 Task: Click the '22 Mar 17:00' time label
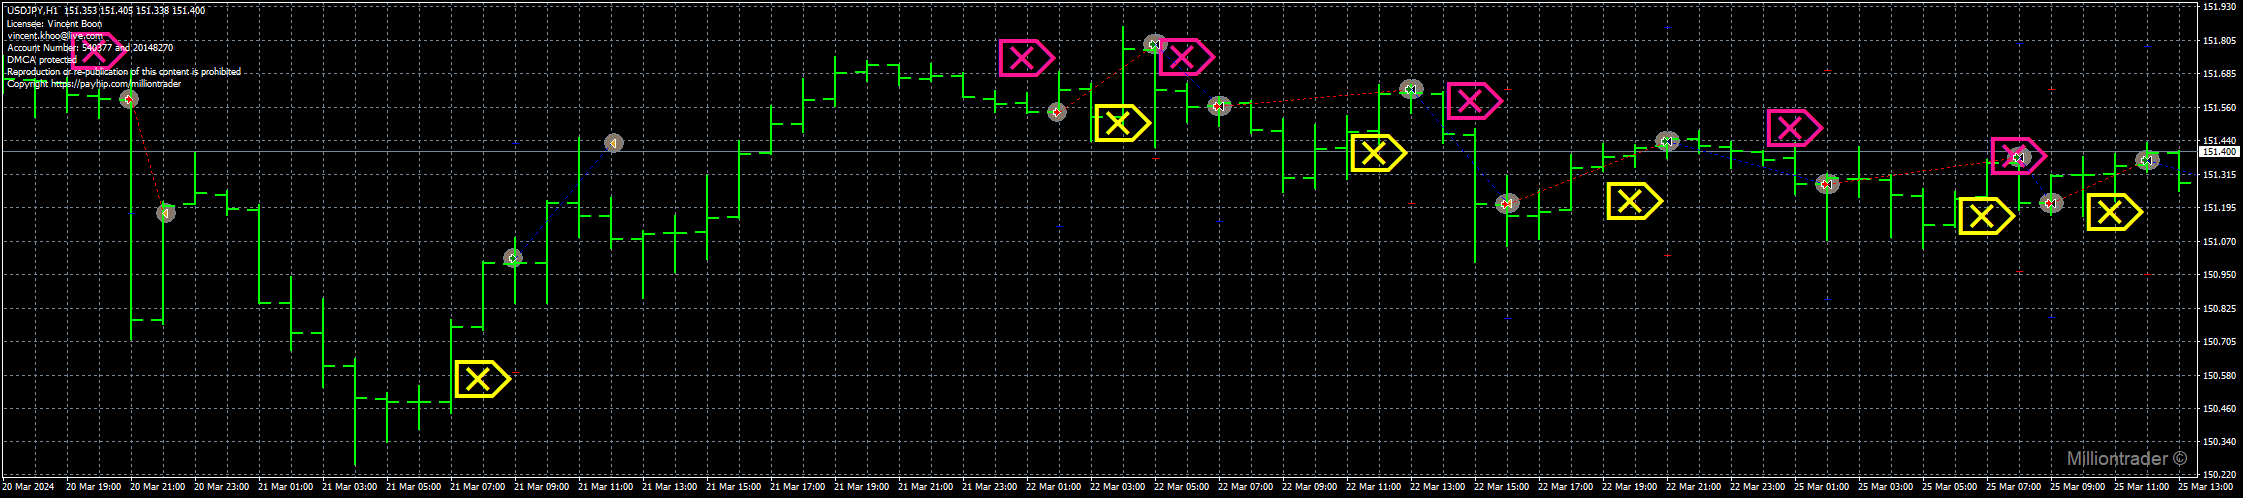tap(1565, 487)
